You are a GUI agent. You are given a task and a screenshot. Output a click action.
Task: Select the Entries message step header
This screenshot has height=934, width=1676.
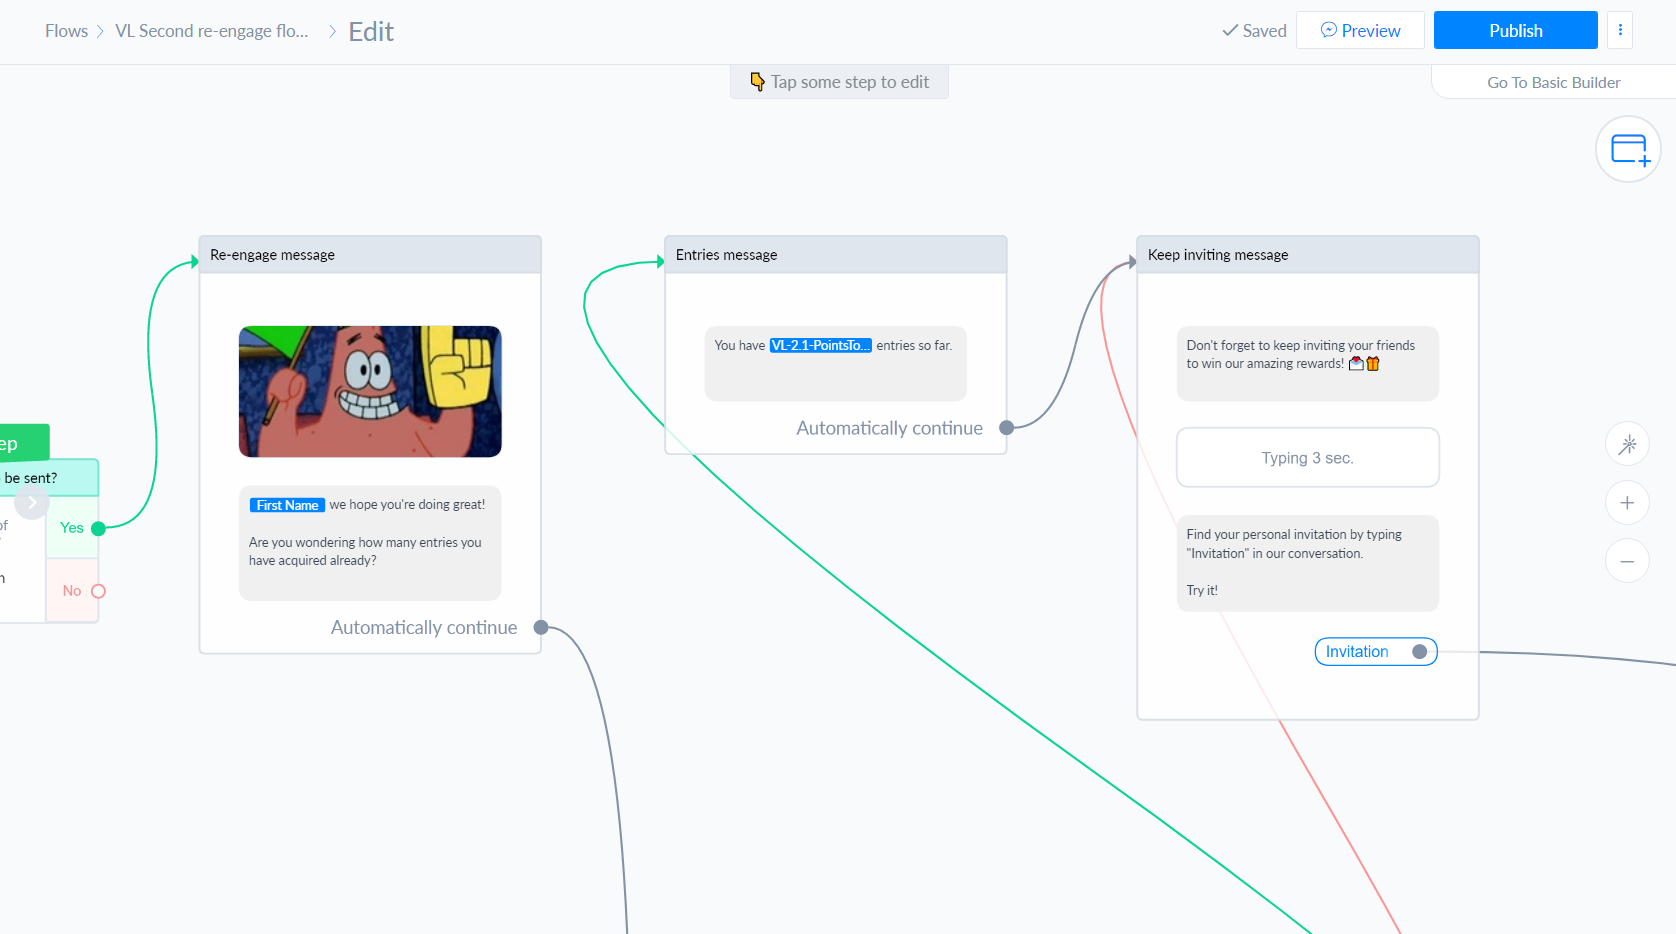tap(836, 255)
